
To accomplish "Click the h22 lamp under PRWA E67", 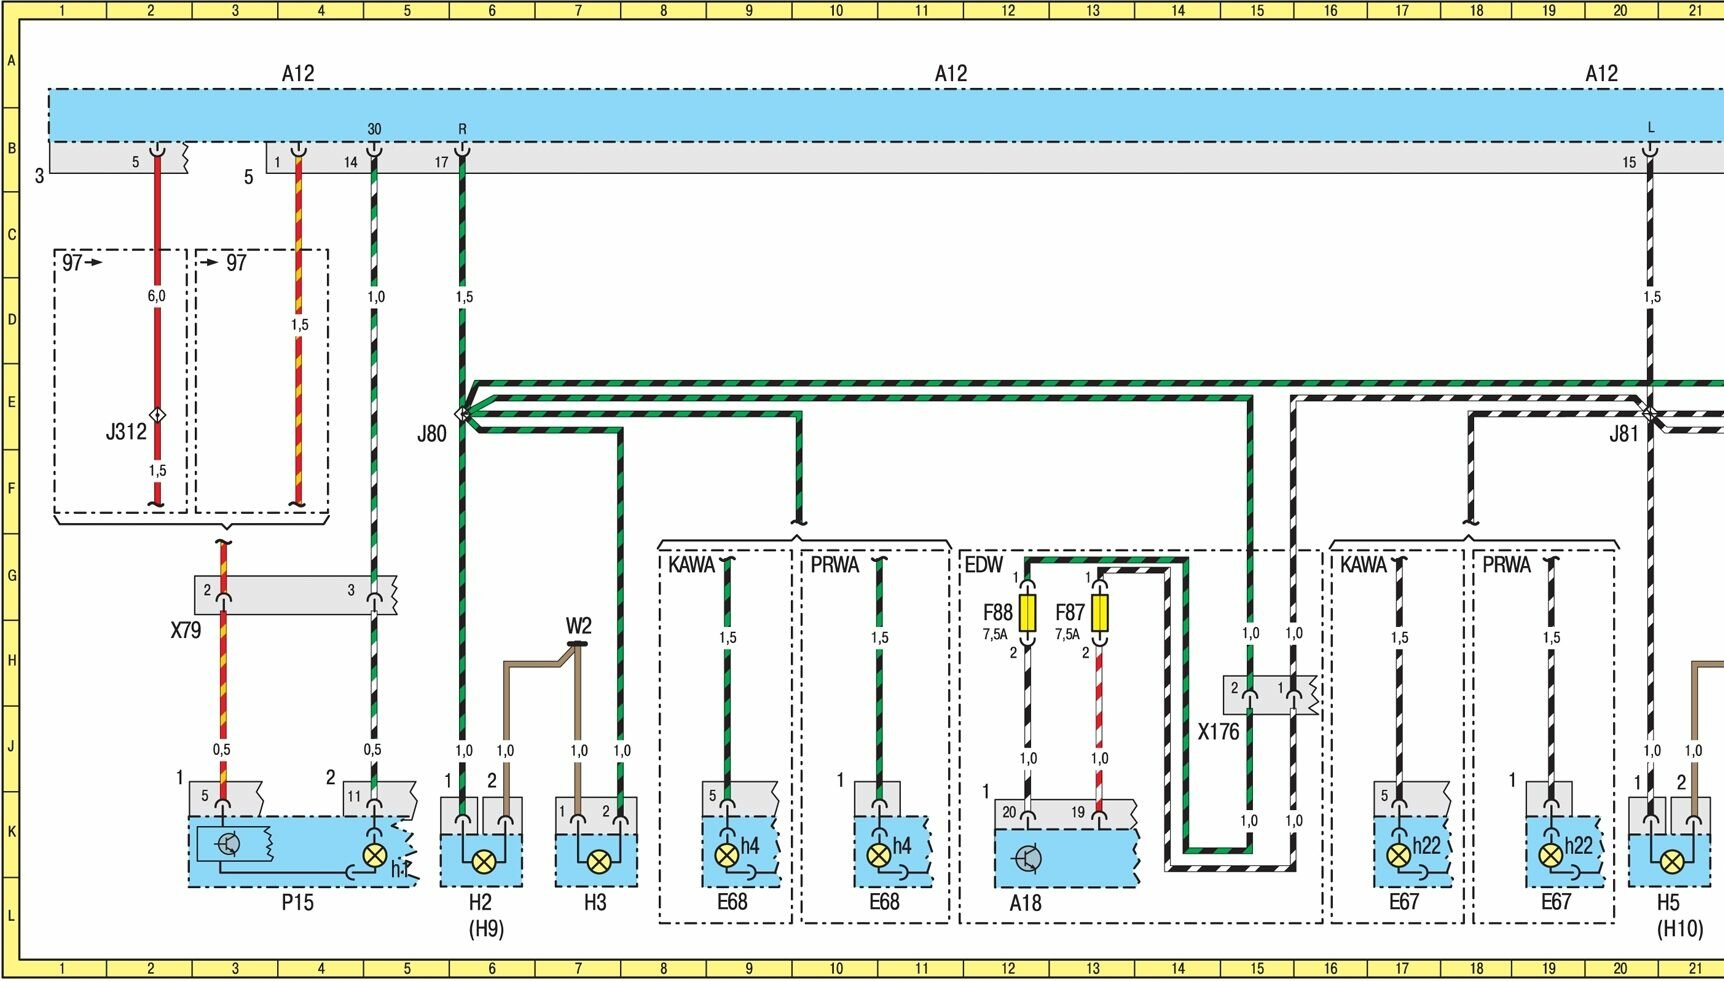I will click(x=1550, y=855).
